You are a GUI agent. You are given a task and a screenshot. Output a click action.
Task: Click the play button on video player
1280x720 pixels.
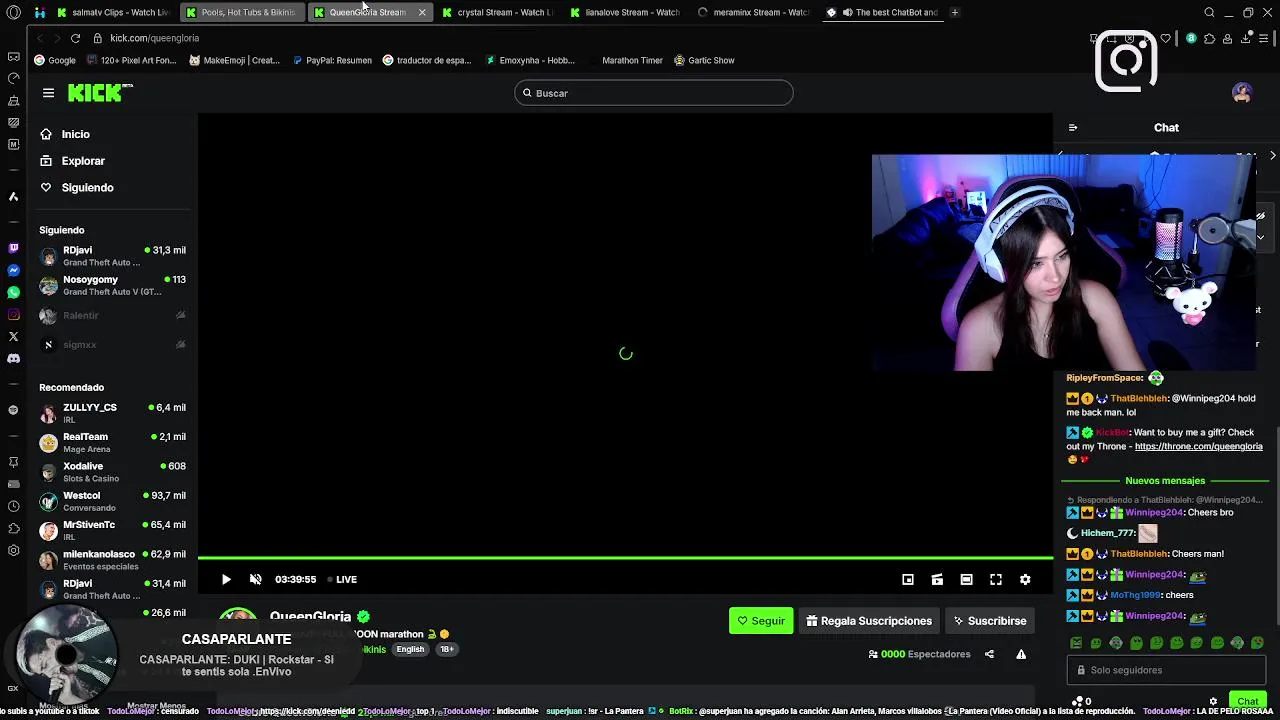226,579
